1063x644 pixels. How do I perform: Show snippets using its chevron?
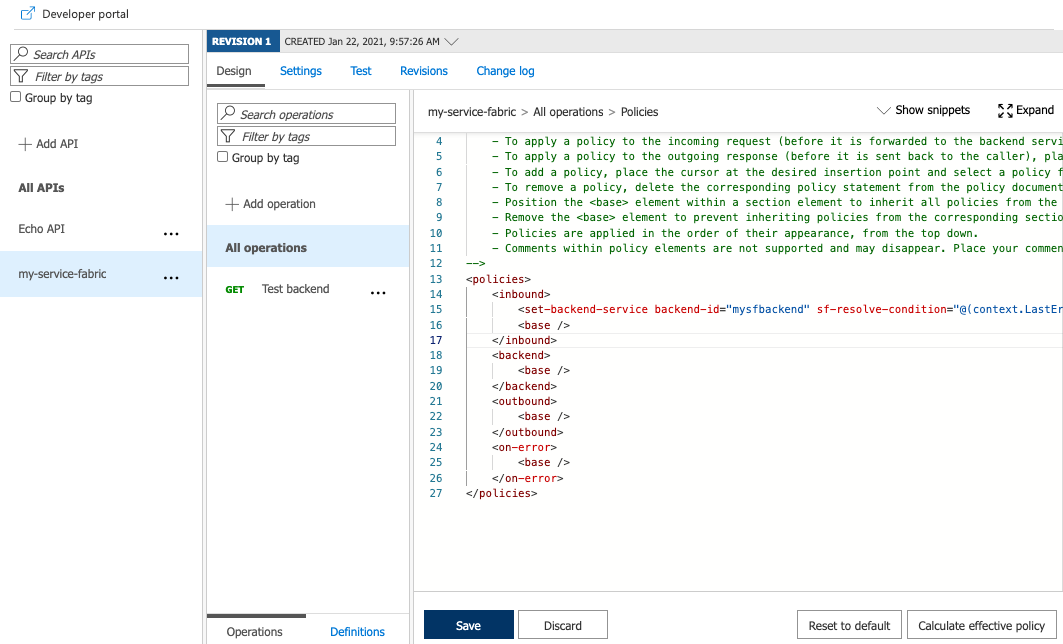(884, 110)
